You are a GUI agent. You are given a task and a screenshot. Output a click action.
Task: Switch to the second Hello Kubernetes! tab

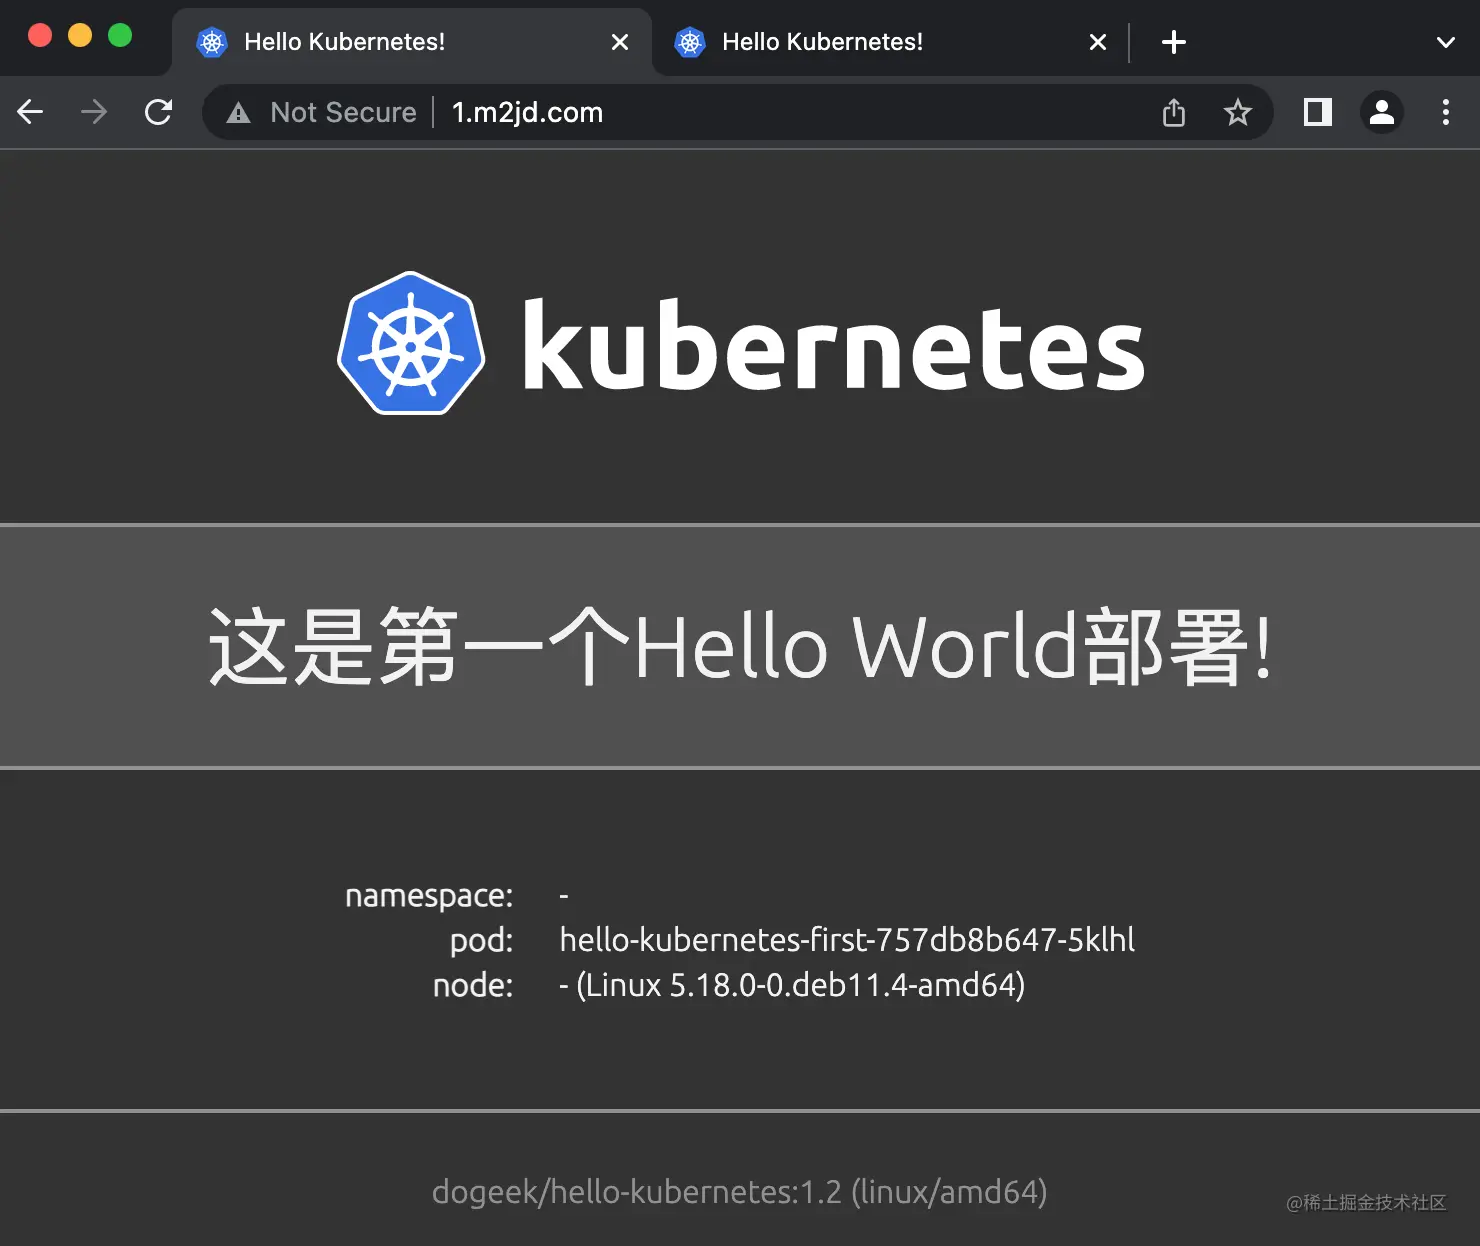tap(890, 42)
